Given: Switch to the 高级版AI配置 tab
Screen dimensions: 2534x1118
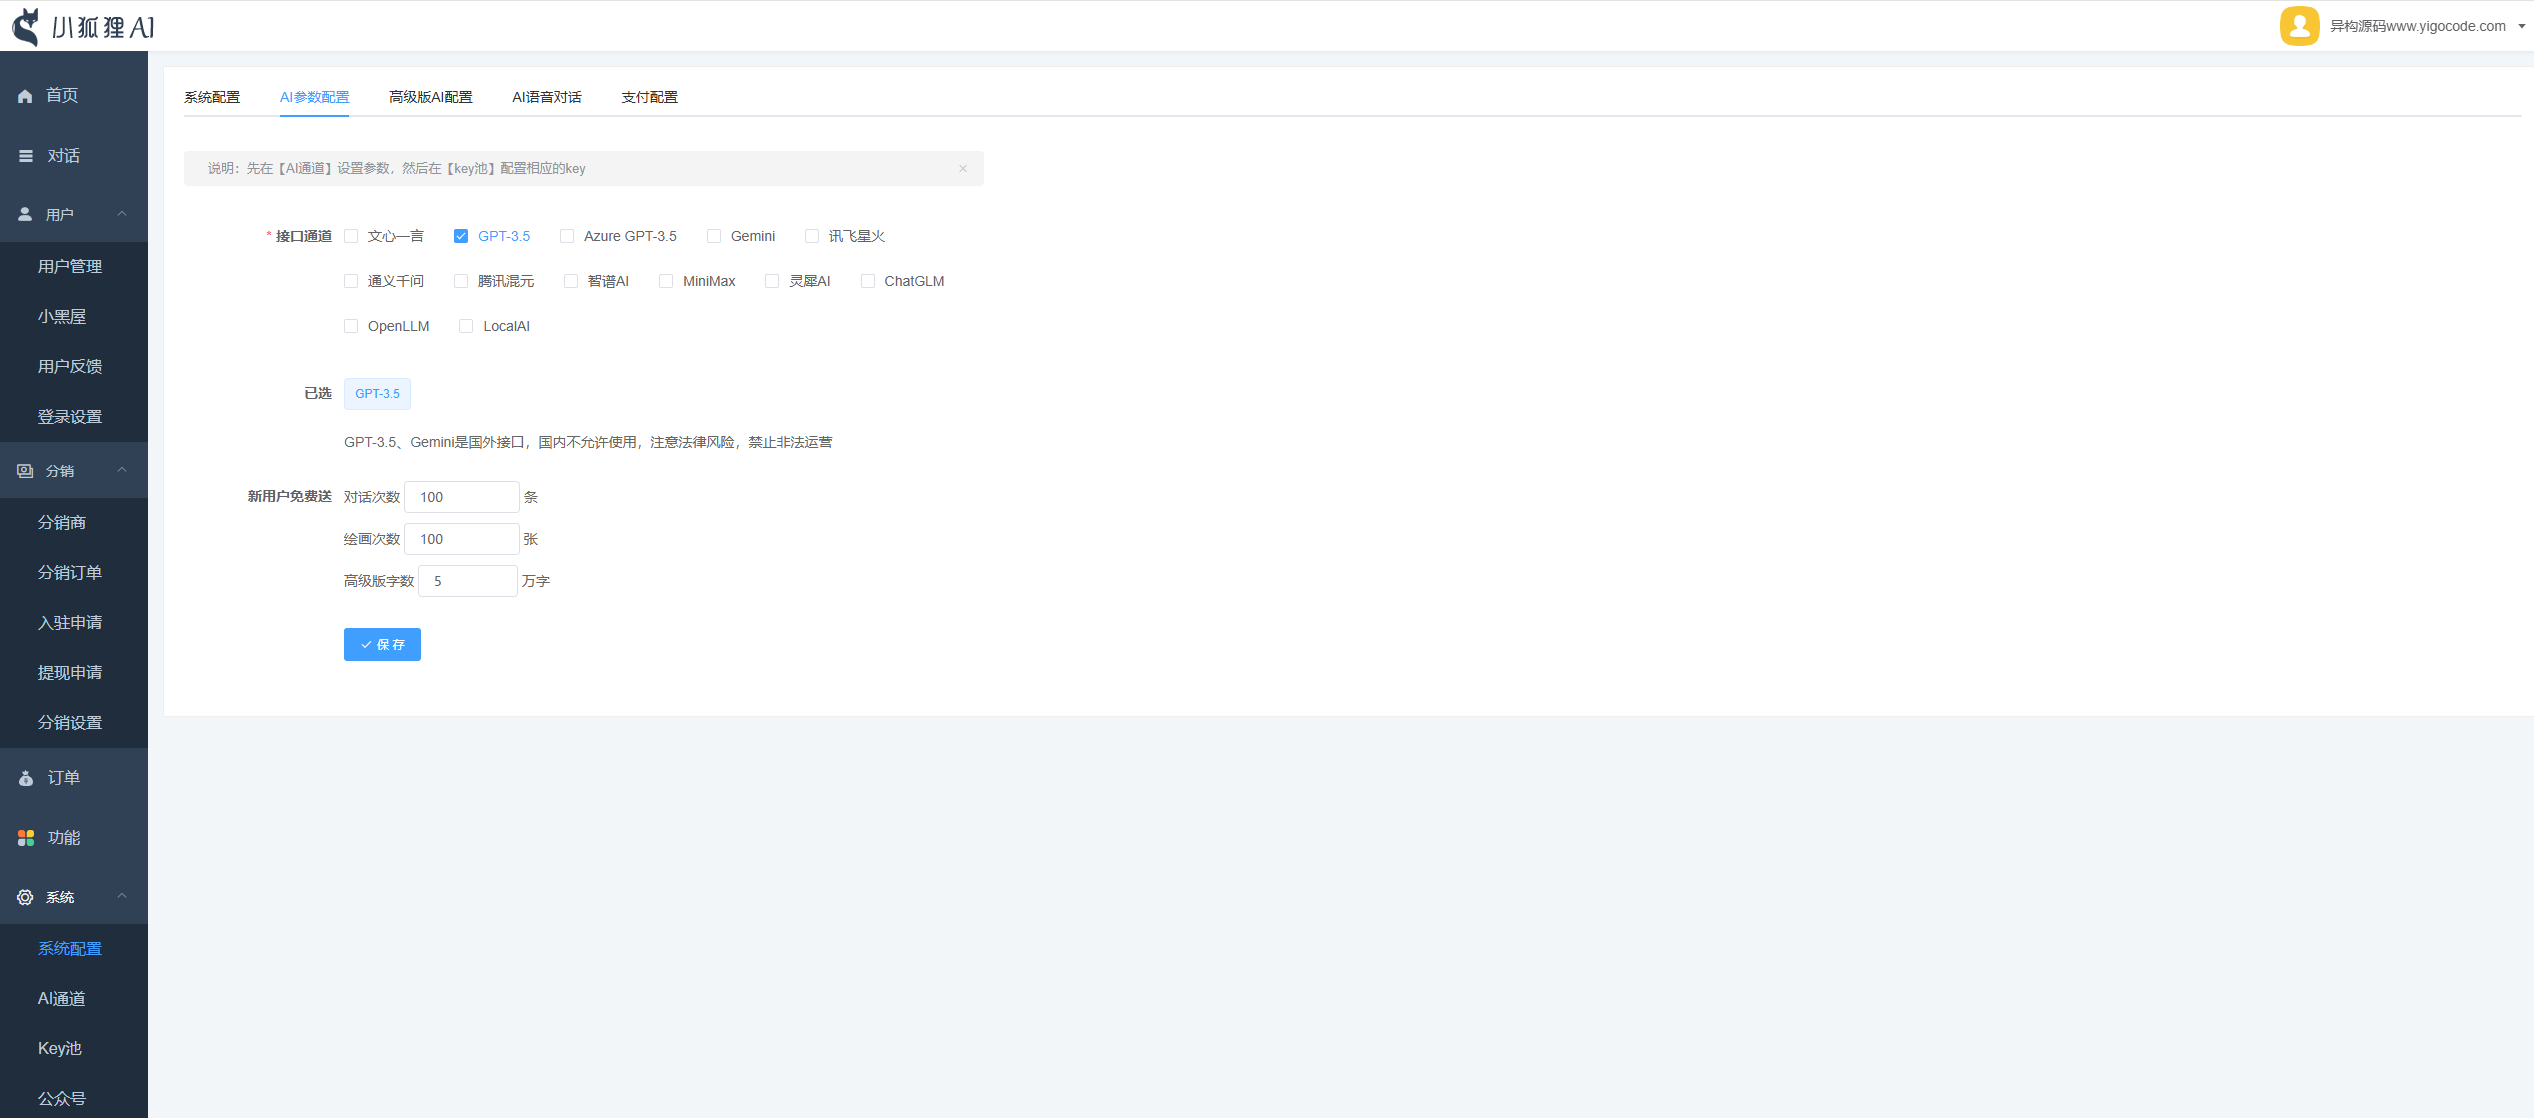Looking at the screenshot, I should point(431,97).
